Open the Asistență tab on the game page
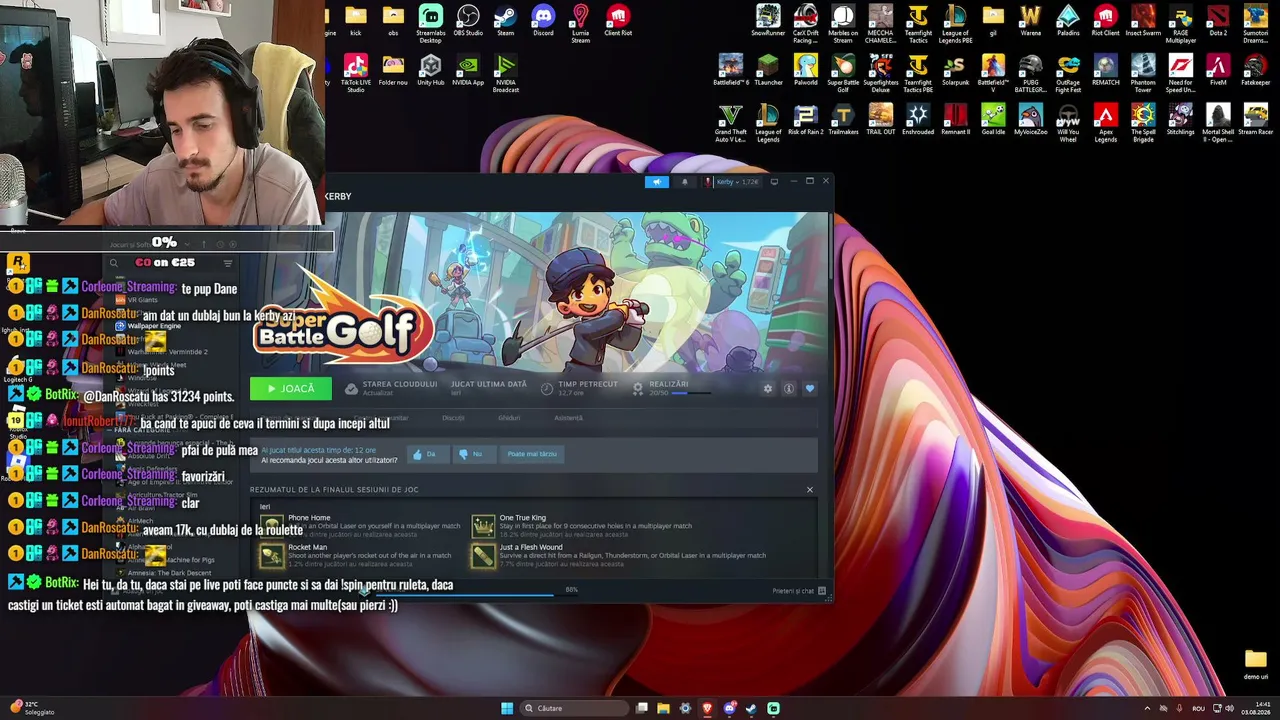This screenshot has width=1280, height=720. coord(568,418)
